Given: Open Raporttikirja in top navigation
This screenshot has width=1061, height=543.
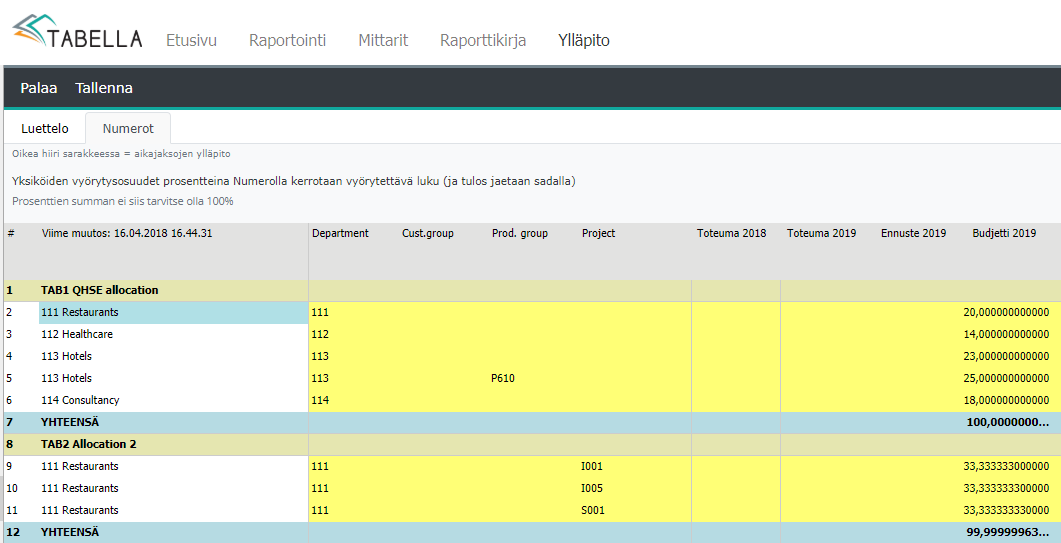Looking at the screenshot, I should 483,41.
